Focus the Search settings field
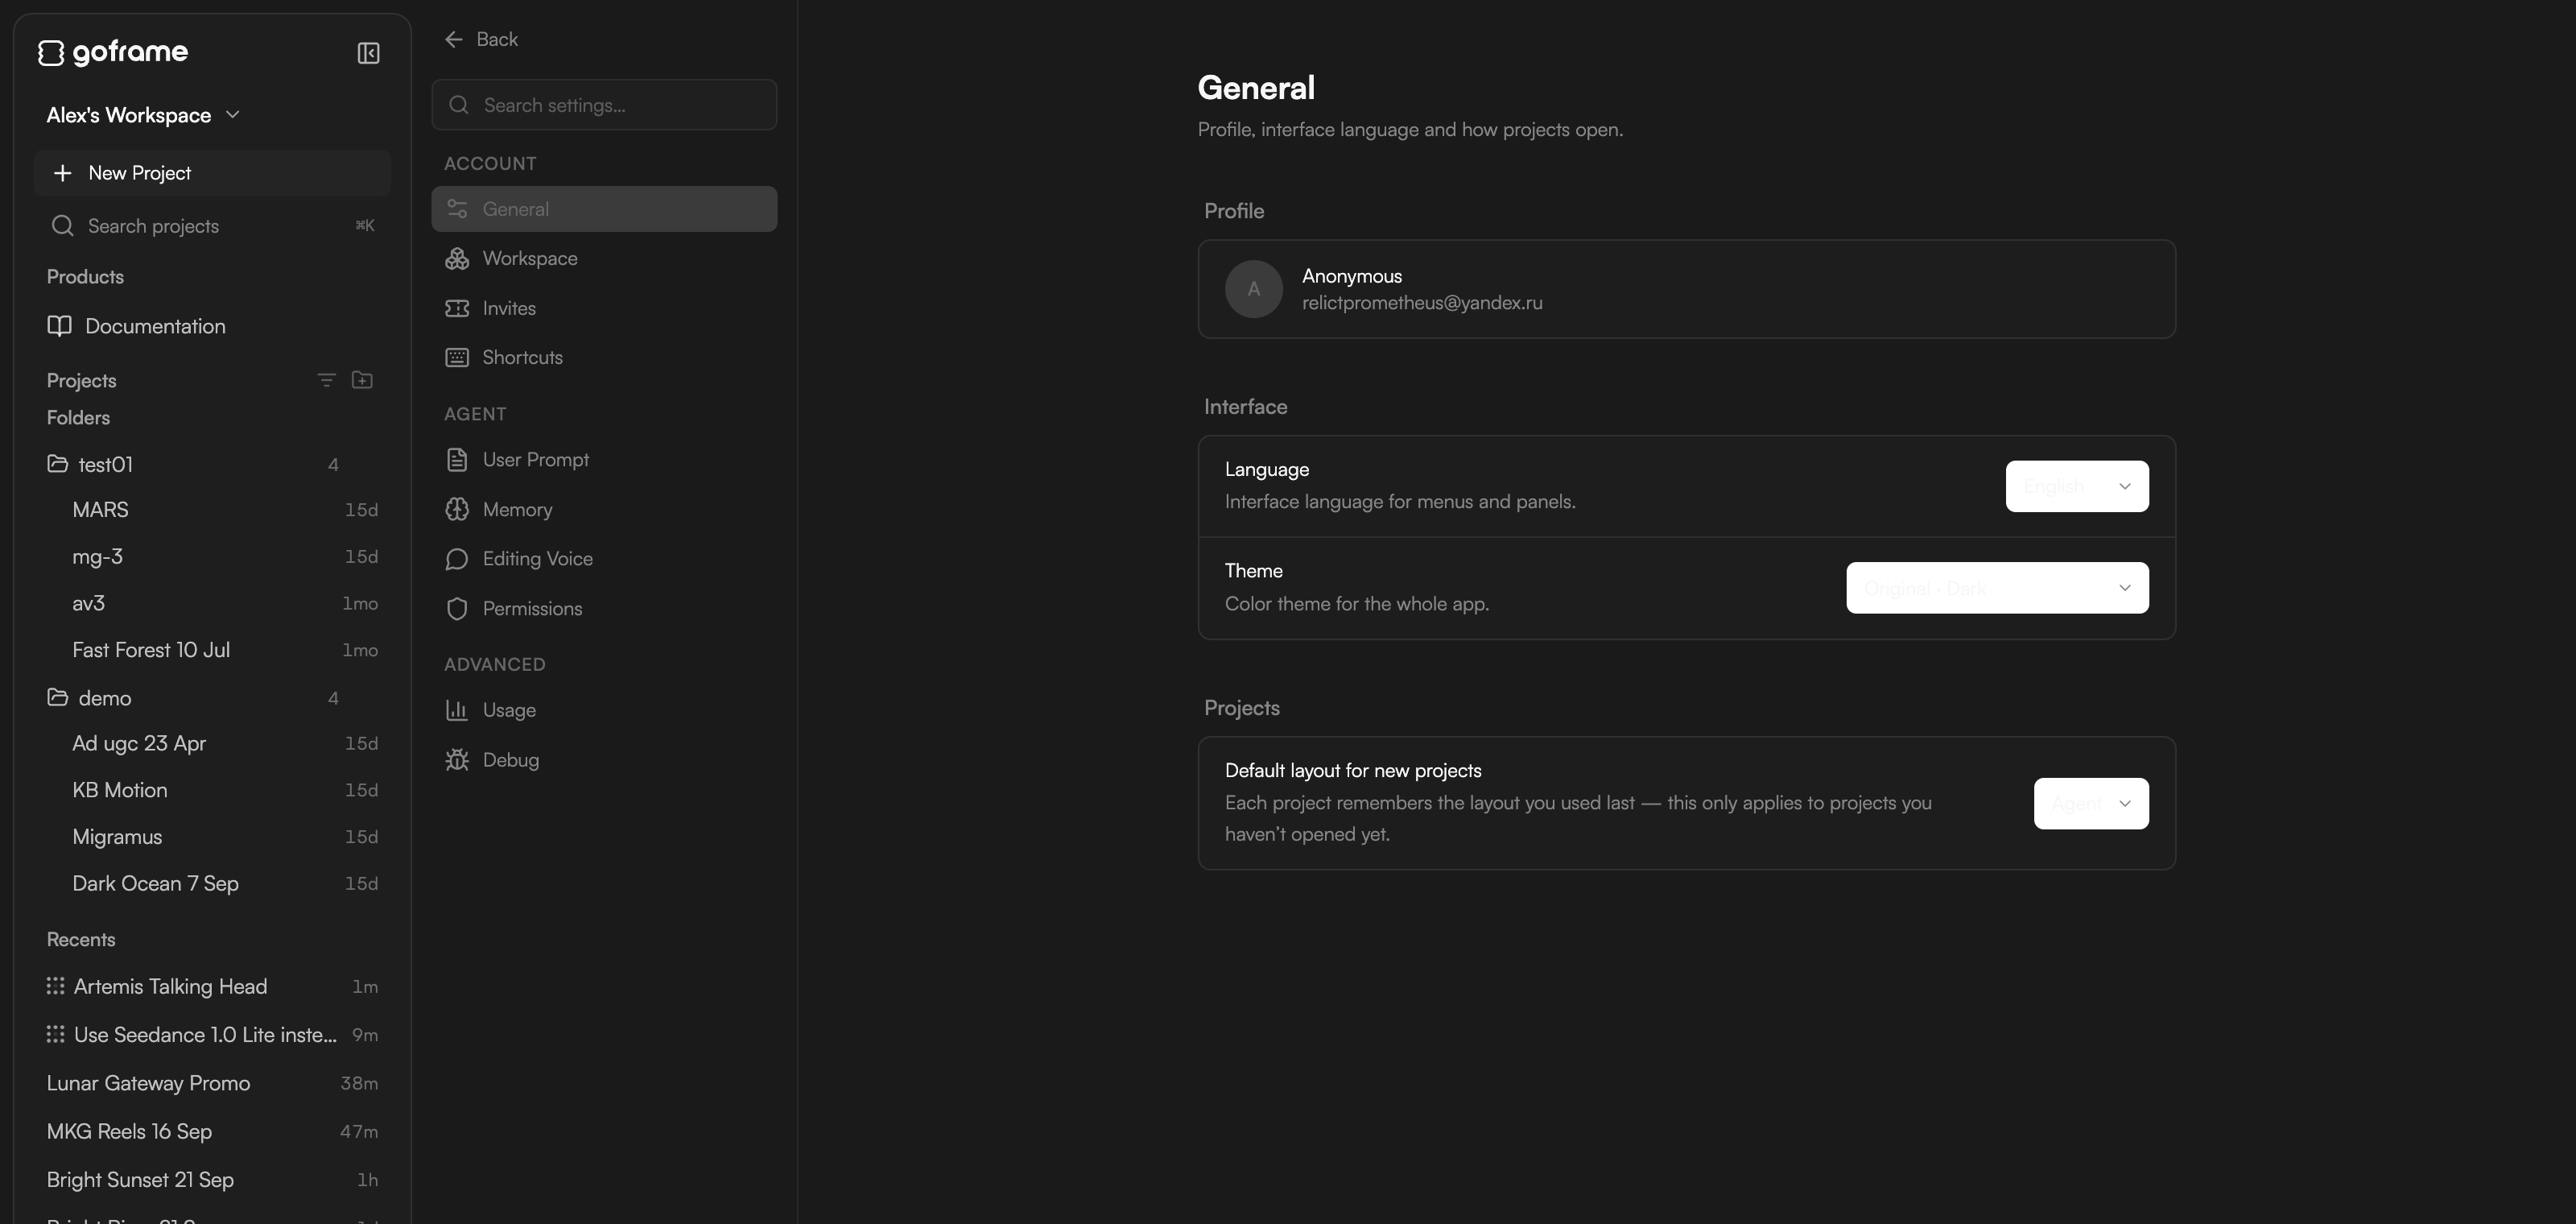Viewport: 2576px width, 1224px height. [x=604, y=105]
